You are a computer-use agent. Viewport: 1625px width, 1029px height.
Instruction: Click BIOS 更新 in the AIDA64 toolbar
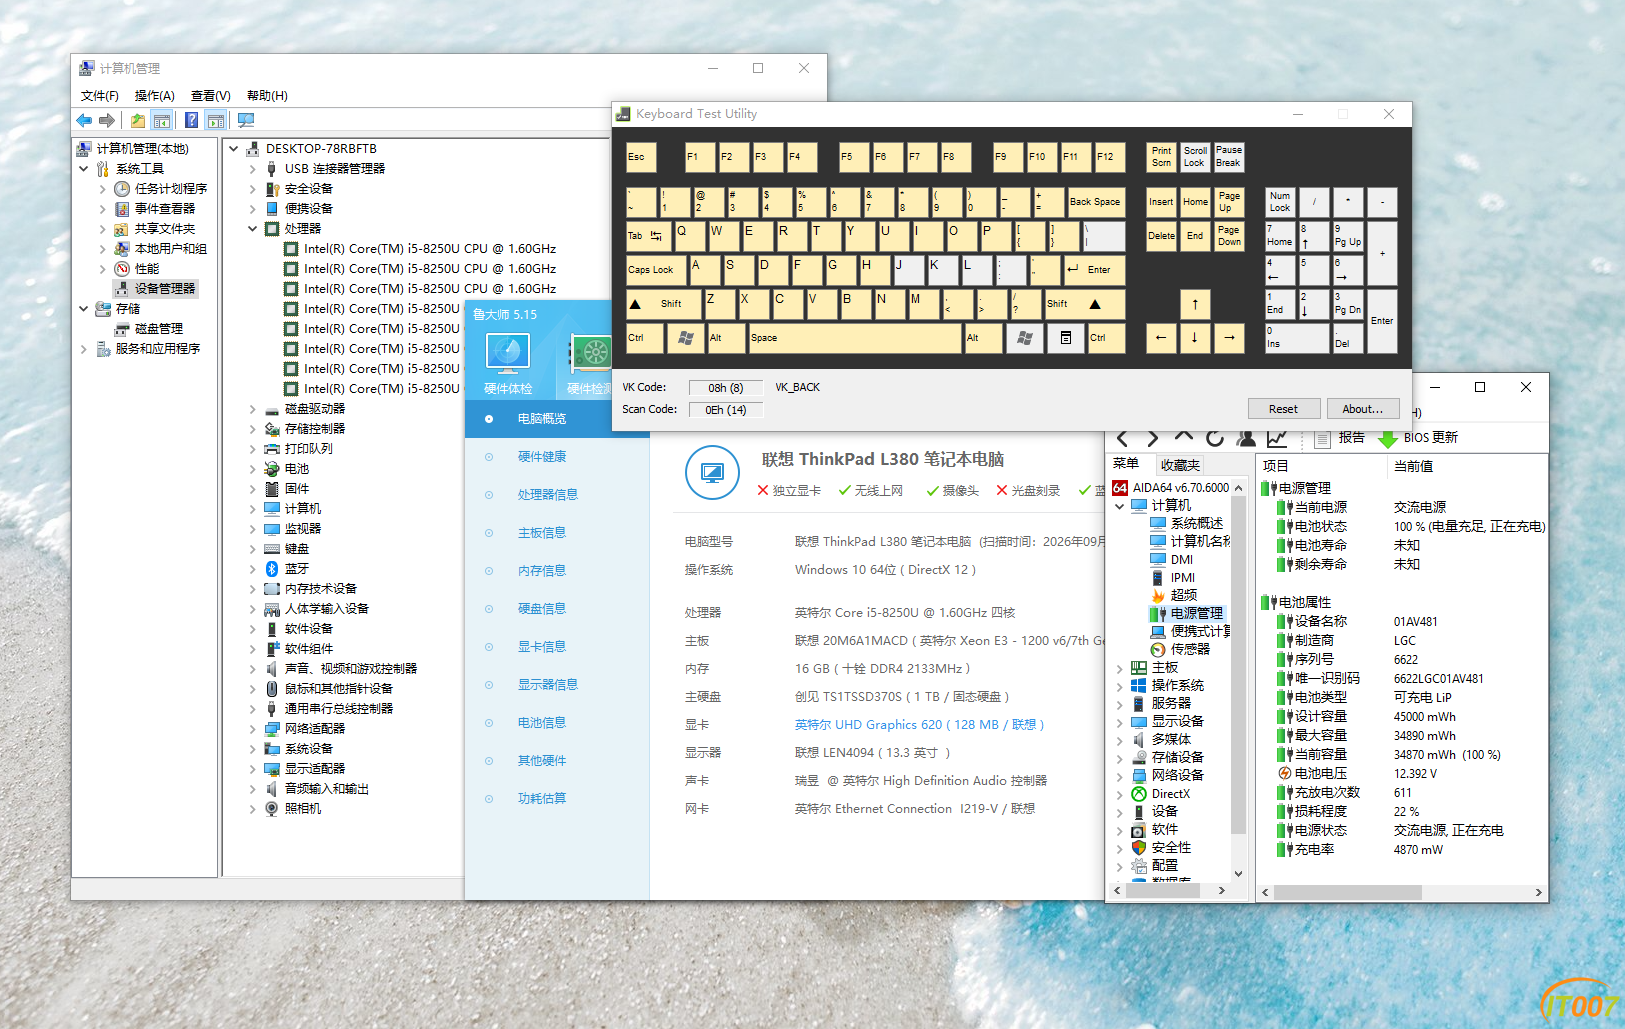1418,438
